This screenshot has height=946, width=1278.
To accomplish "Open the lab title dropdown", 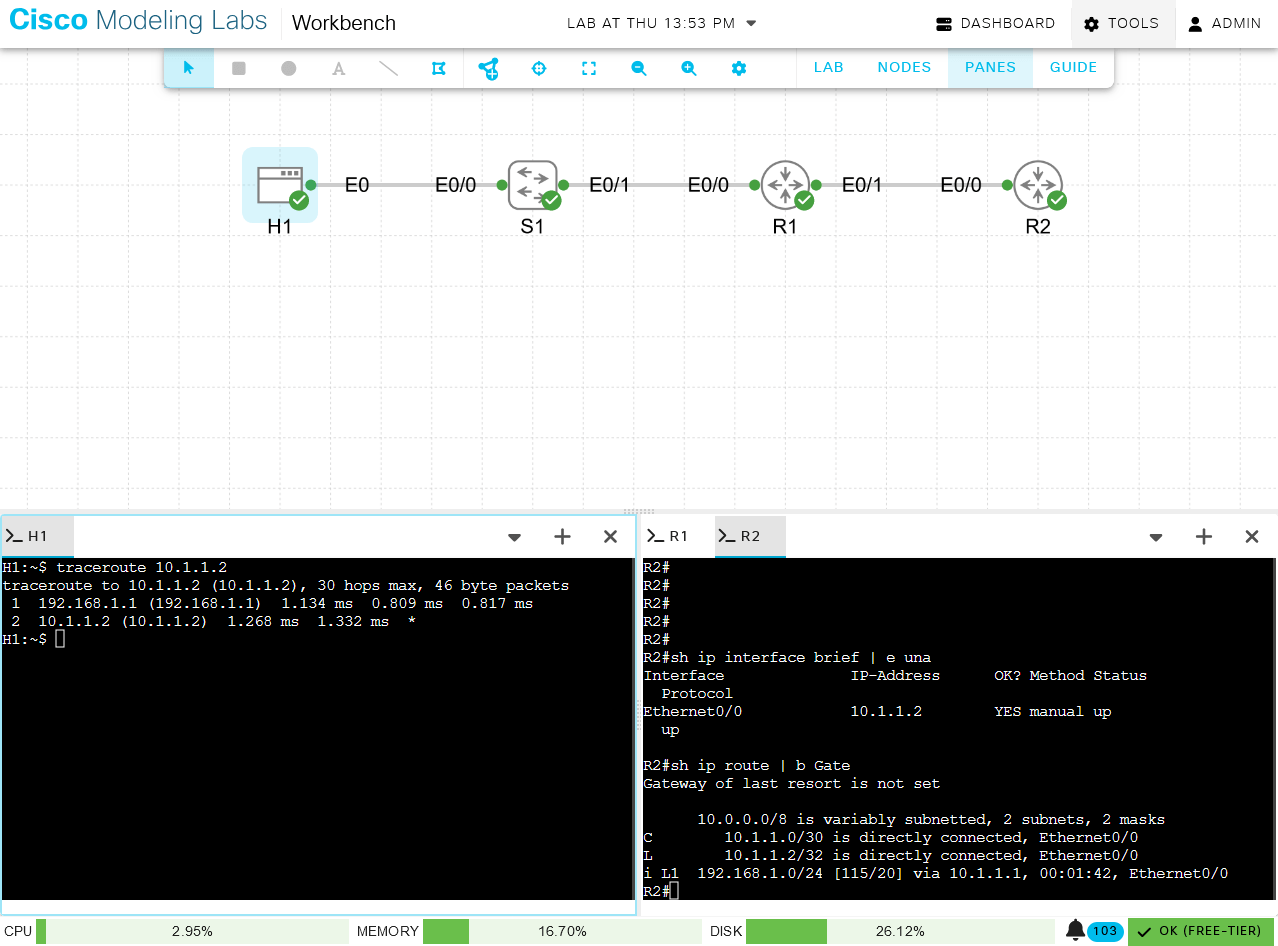I will (x=752, y=23).
